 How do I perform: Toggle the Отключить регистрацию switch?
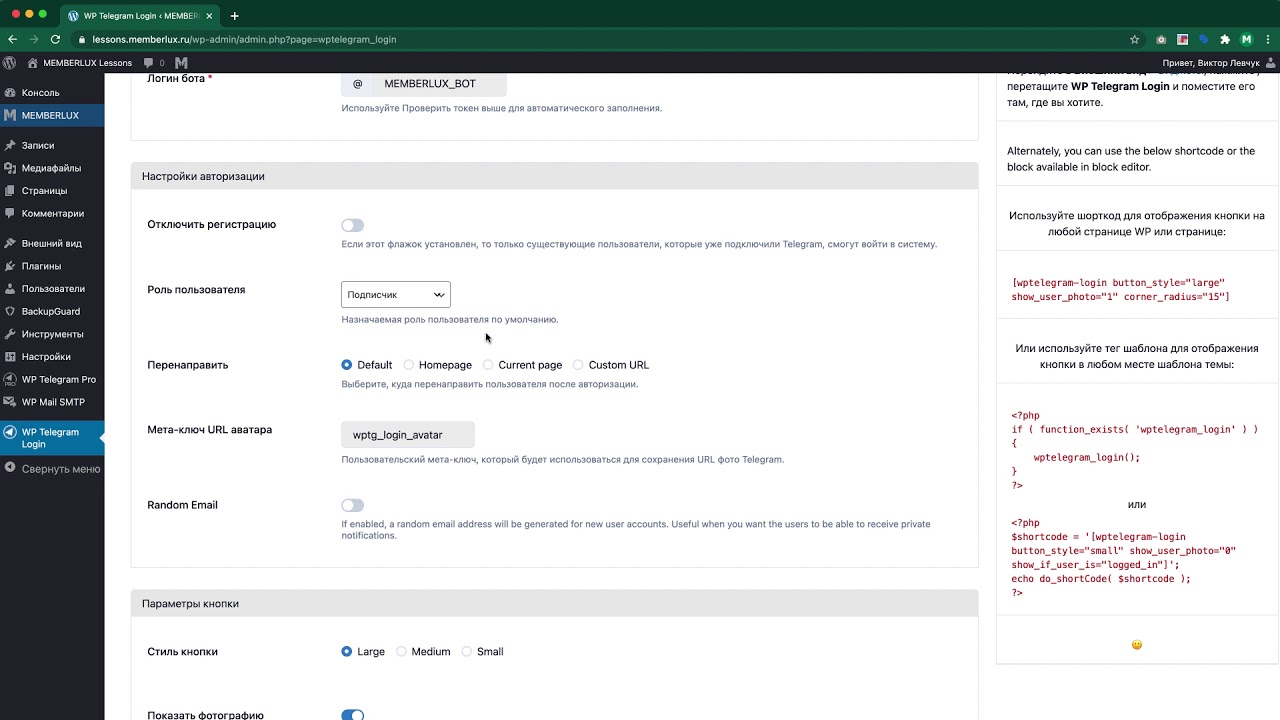click(352, 225)
